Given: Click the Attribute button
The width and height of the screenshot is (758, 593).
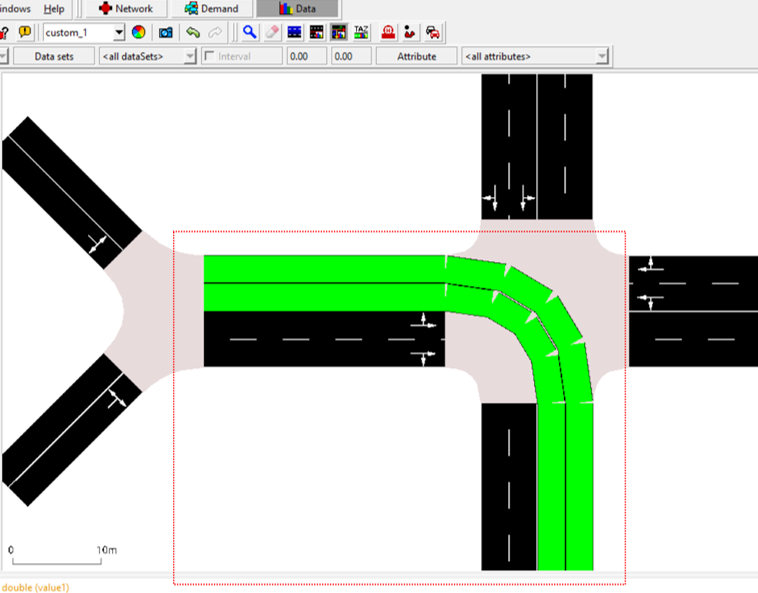Looking at the screenshot, I should pos(416,57).
